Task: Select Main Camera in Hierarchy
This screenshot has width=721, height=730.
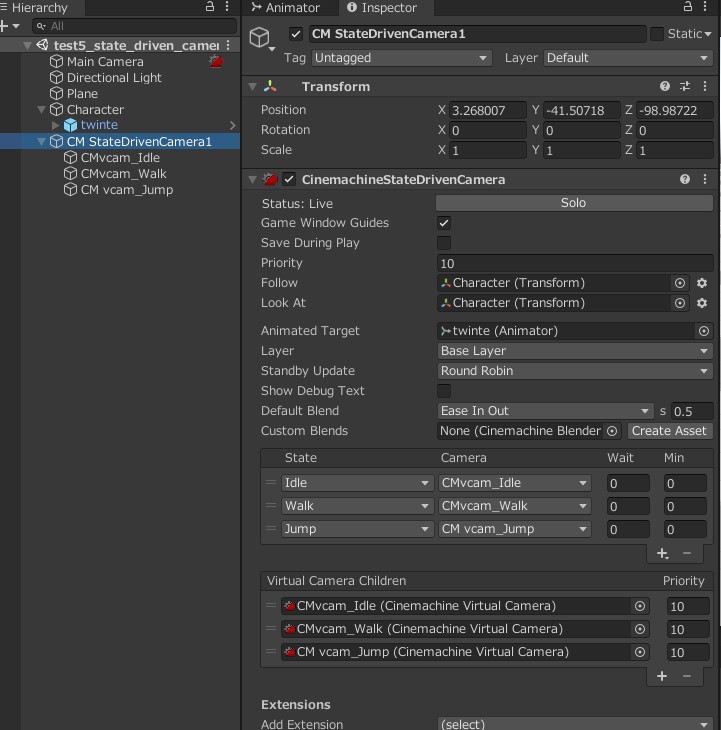Action: pos(105,61)
